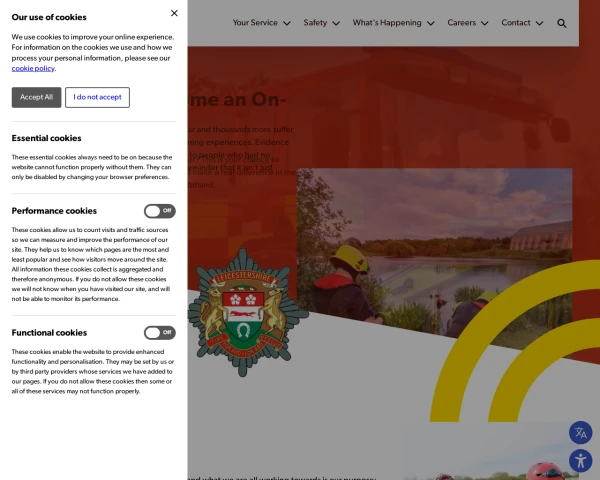The width and height of the screenshot is (600, 480).
Task: Expand the What's Happening chevron
Action: pyautogui.click(x=430, y=23)
